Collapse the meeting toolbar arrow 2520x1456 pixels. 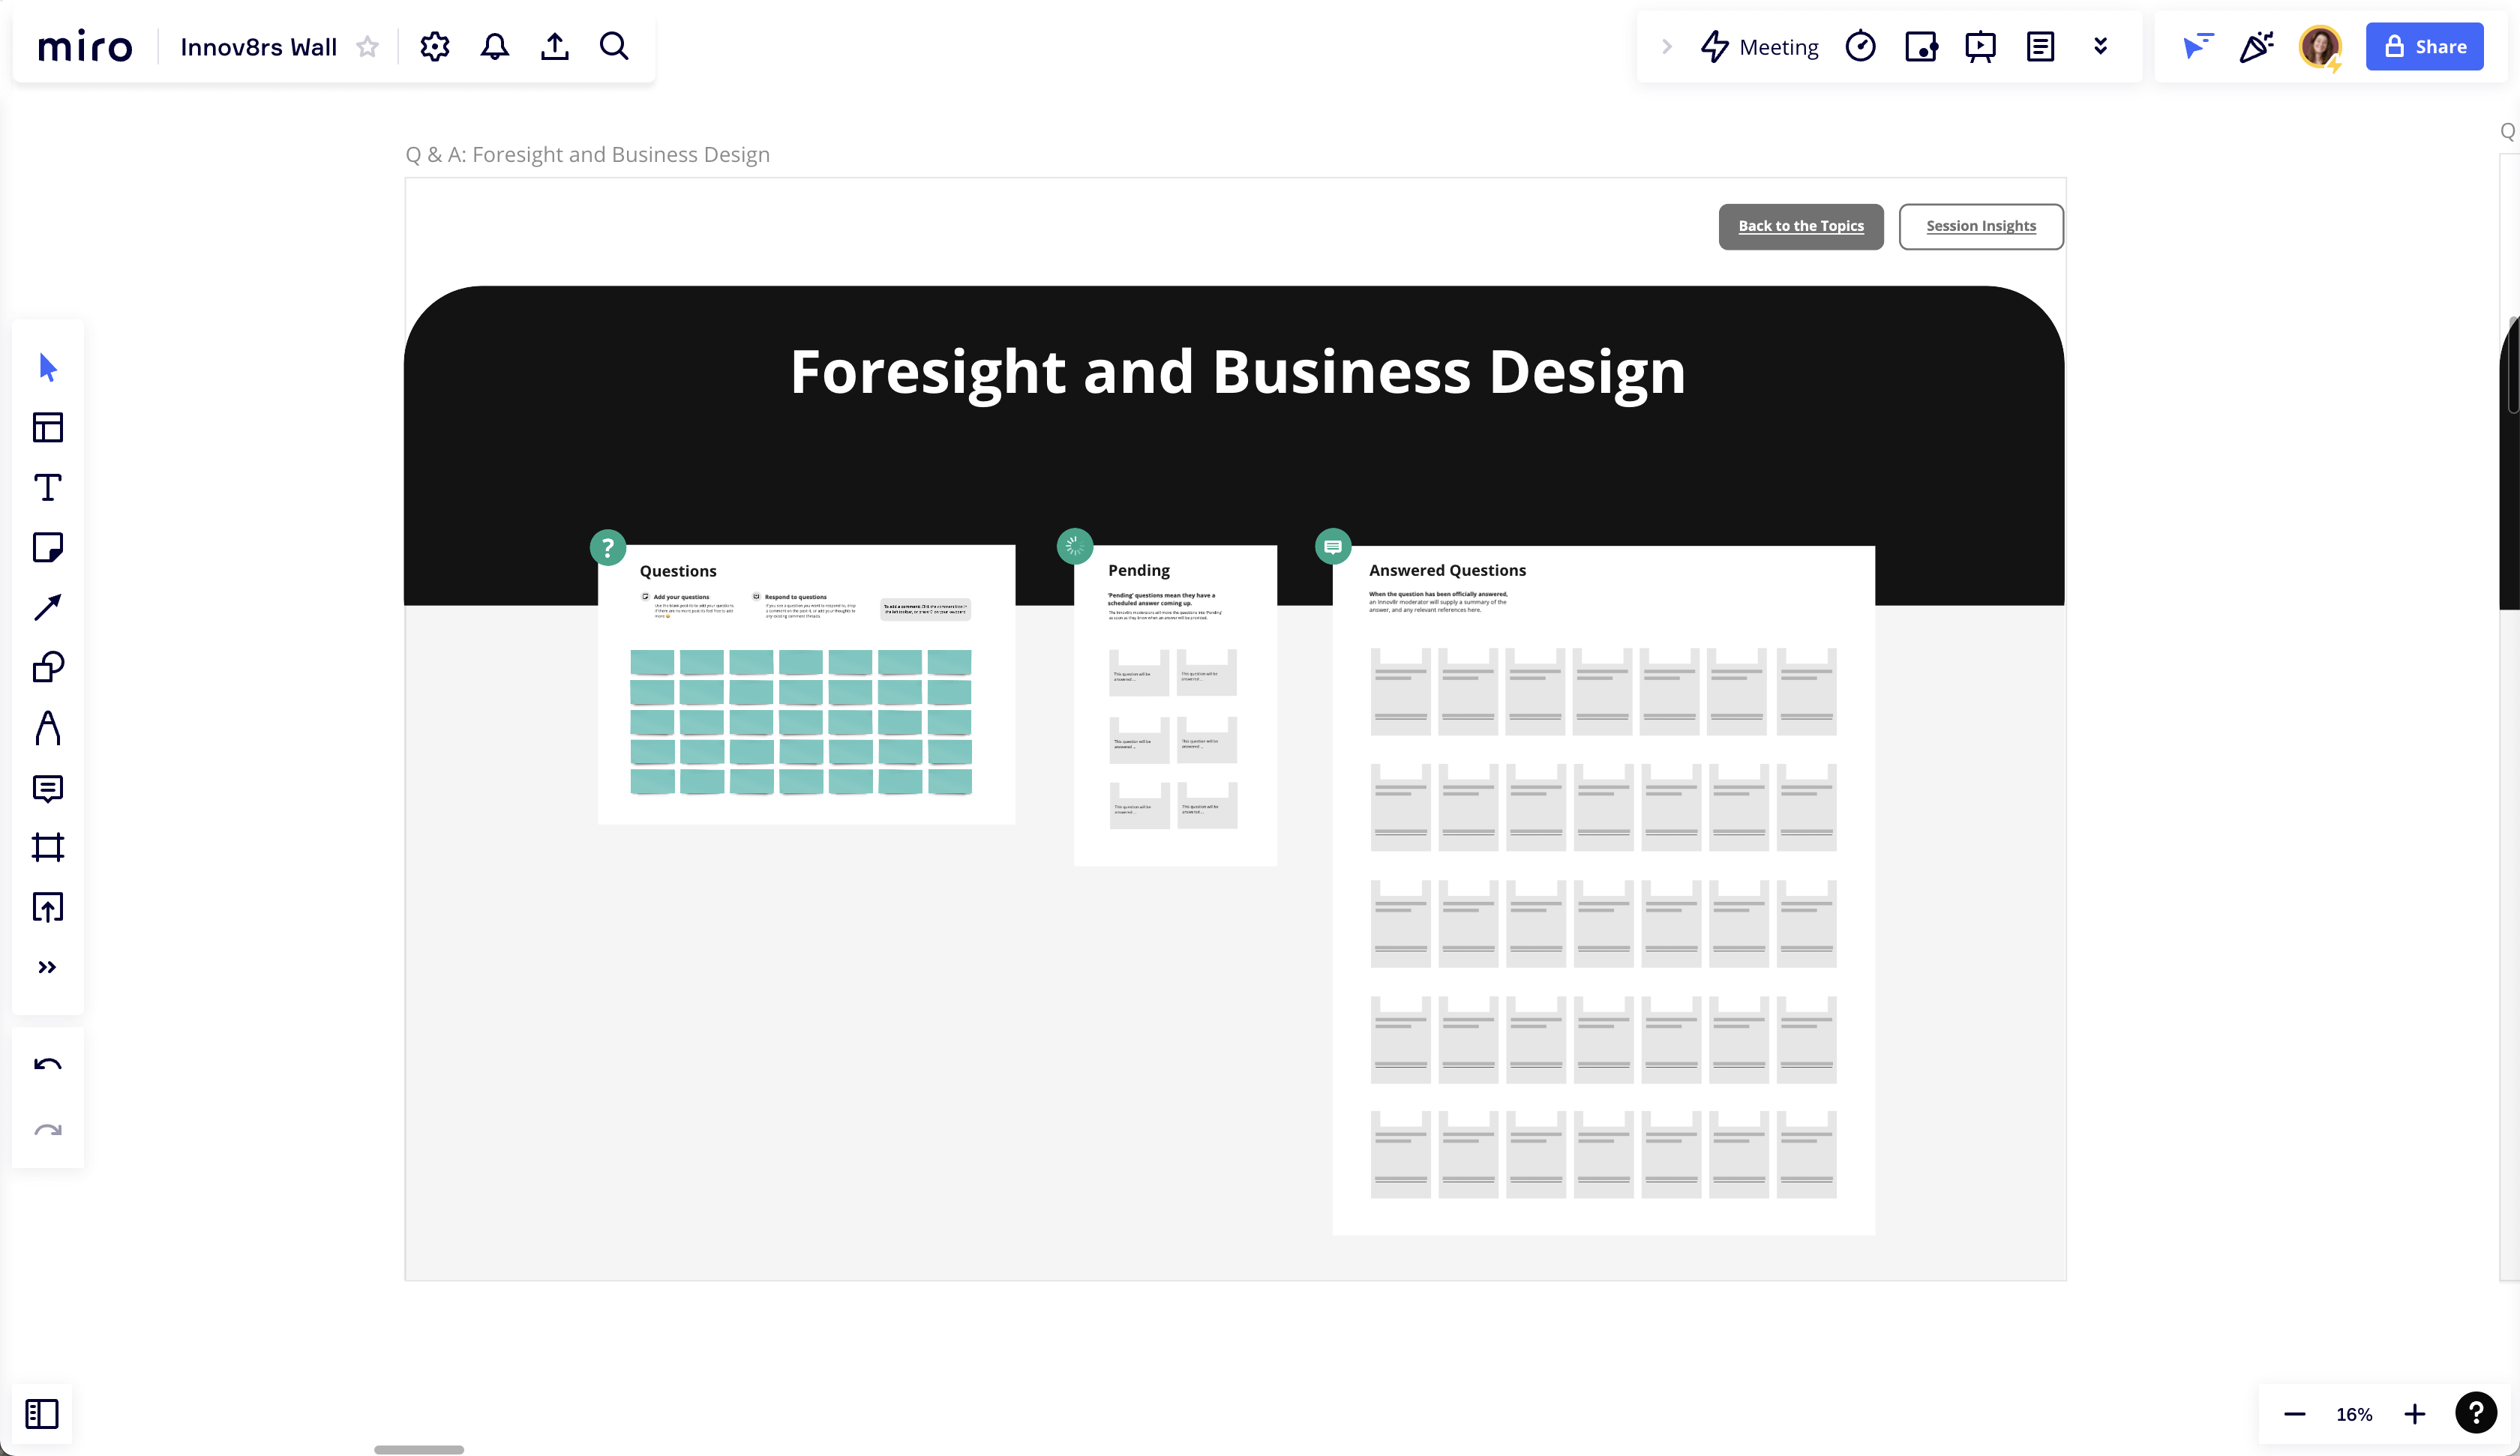pyautogui.click(x=1666, y=47)
